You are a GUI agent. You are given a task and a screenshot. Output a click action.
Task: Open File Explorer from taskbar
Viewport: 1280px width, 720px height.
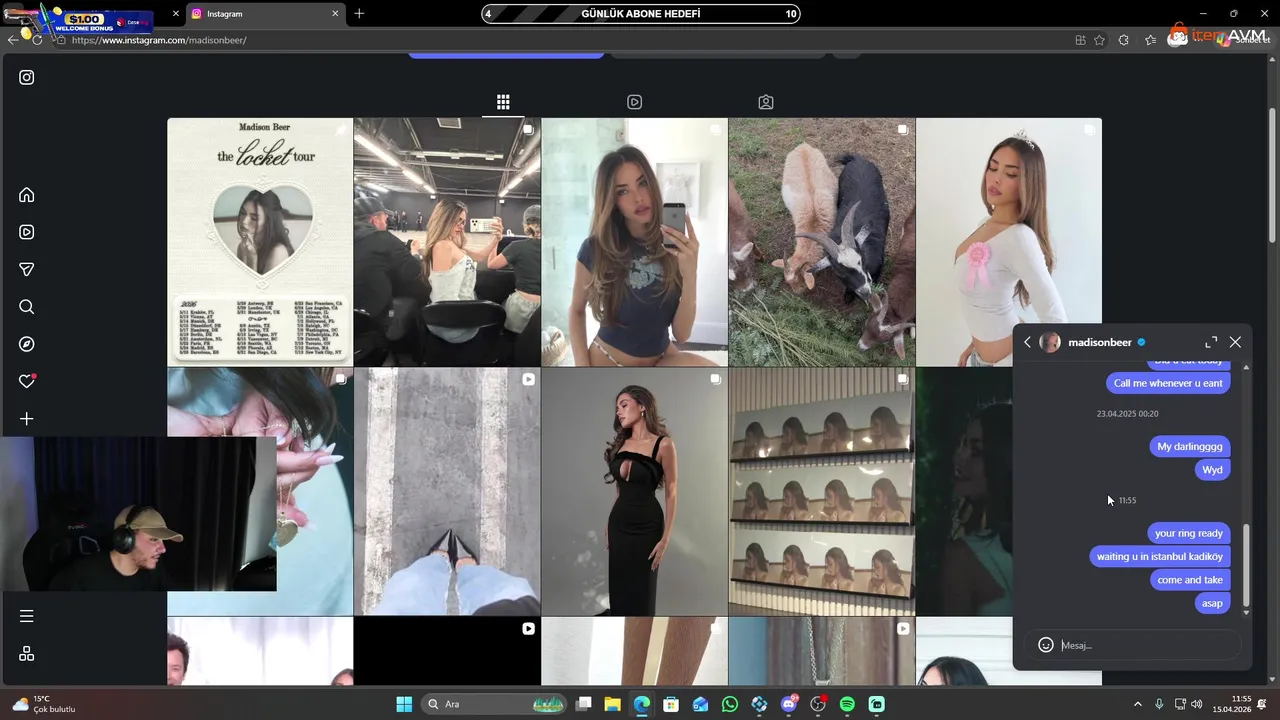pos(613,704)
